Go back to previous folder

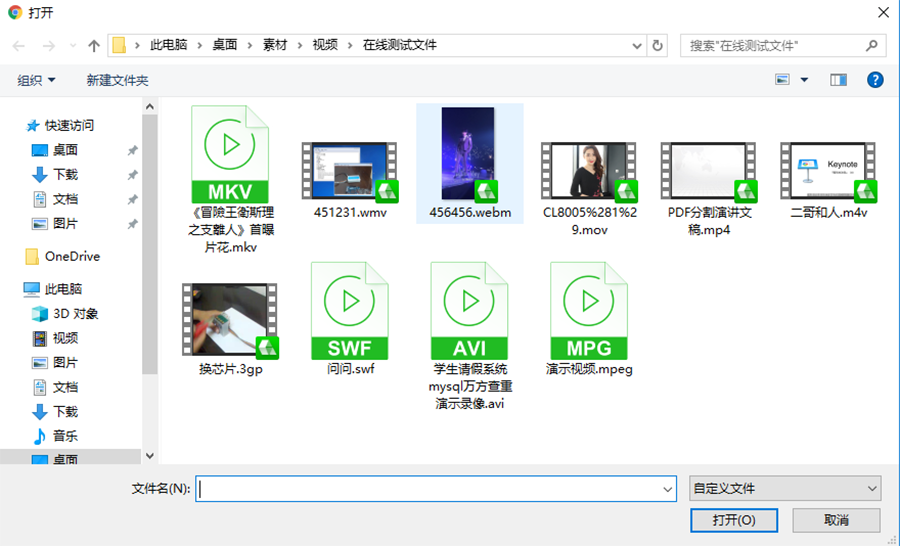19,45
